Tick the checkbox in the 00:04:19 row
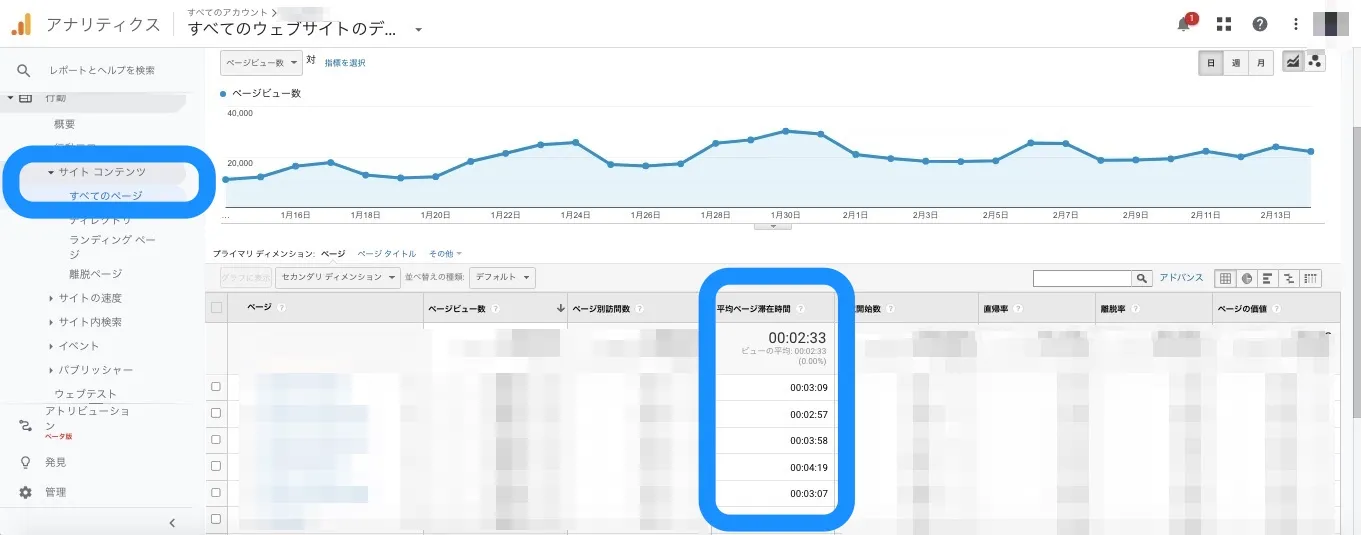Image resolution: width=1361 pixels, height=535 pixels. pos(217,467)
